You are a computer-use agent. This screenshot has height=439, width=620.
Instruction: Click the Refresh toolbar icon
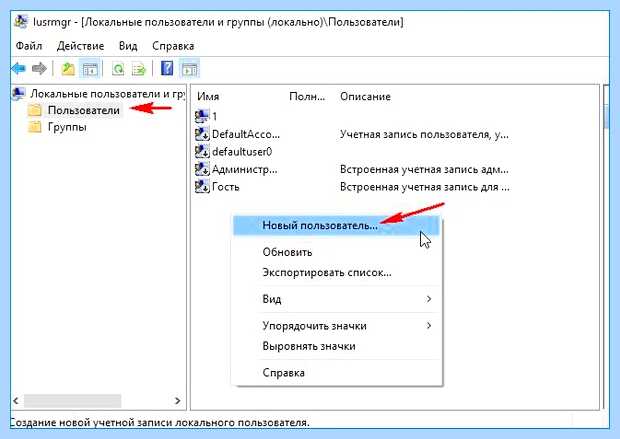point(118,69)
